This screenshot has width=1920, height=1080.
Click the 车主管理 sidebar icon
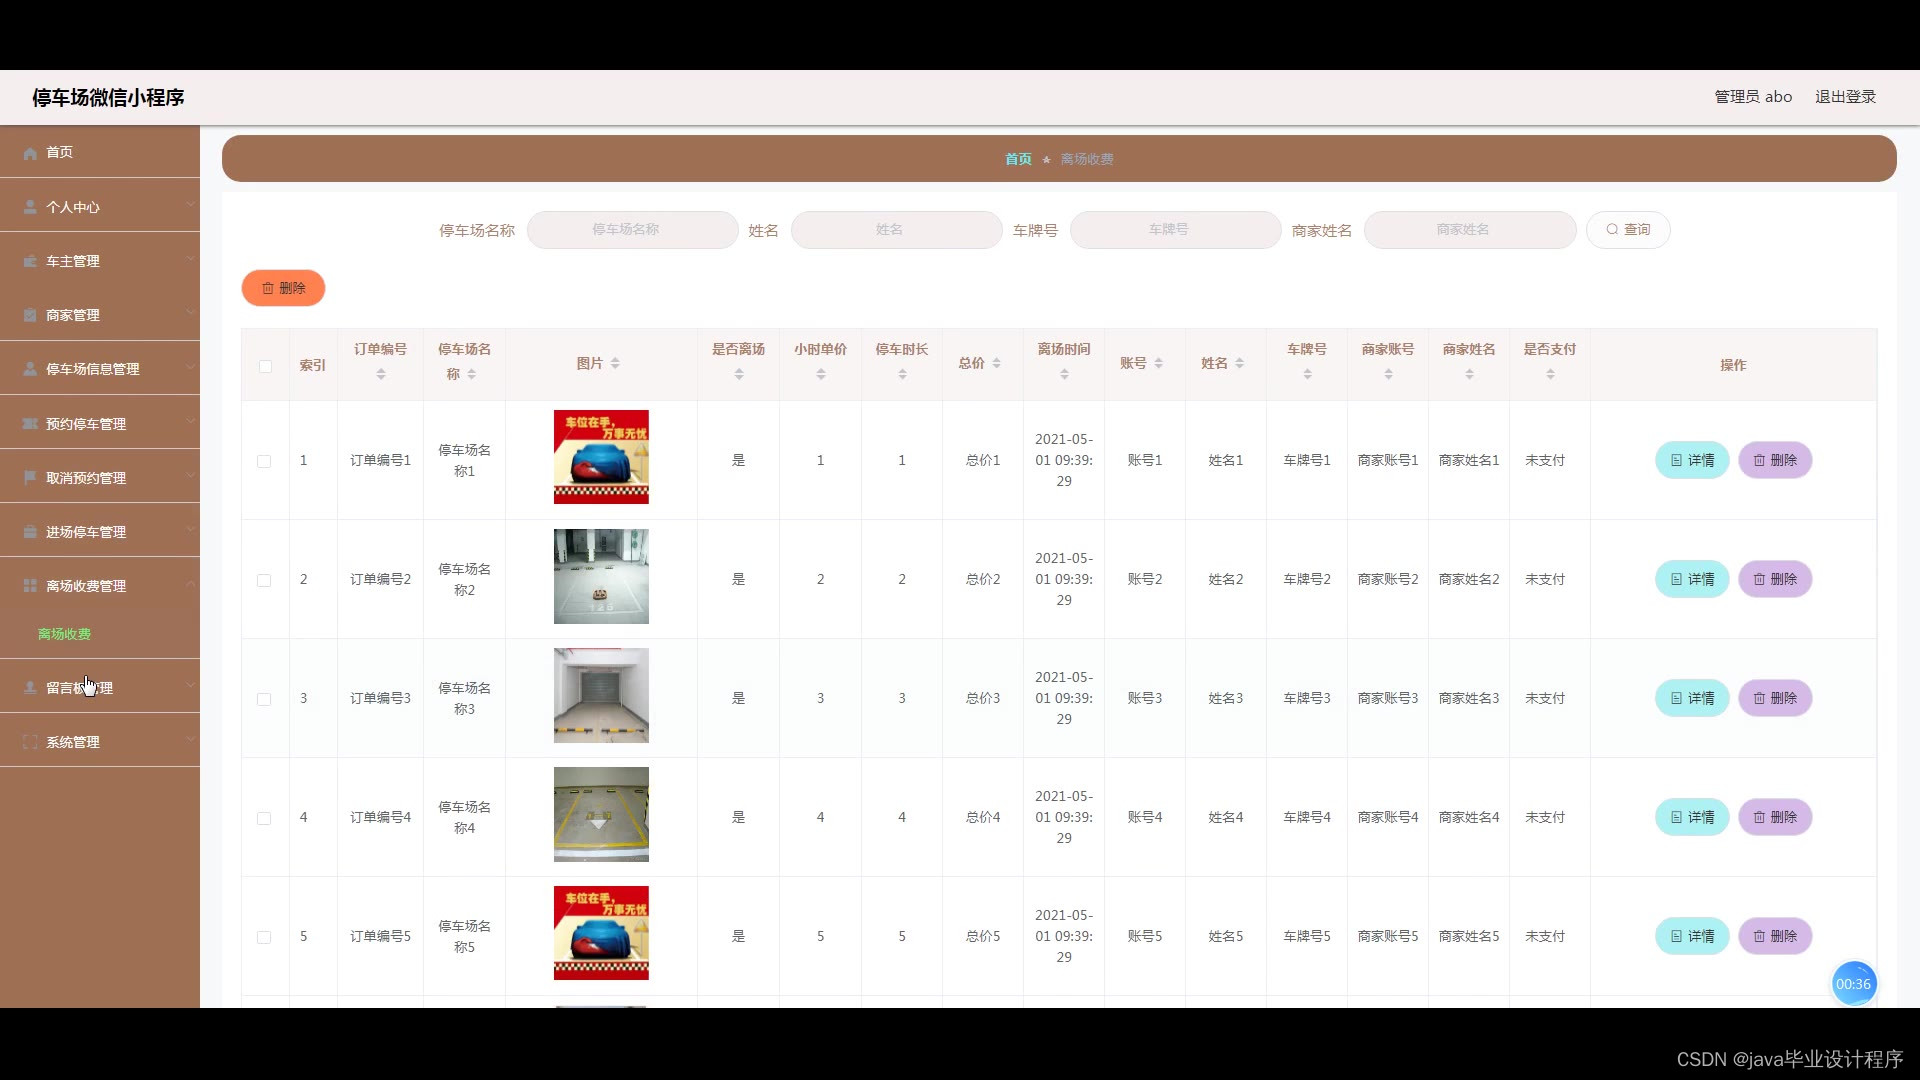(x=30, y=261)
